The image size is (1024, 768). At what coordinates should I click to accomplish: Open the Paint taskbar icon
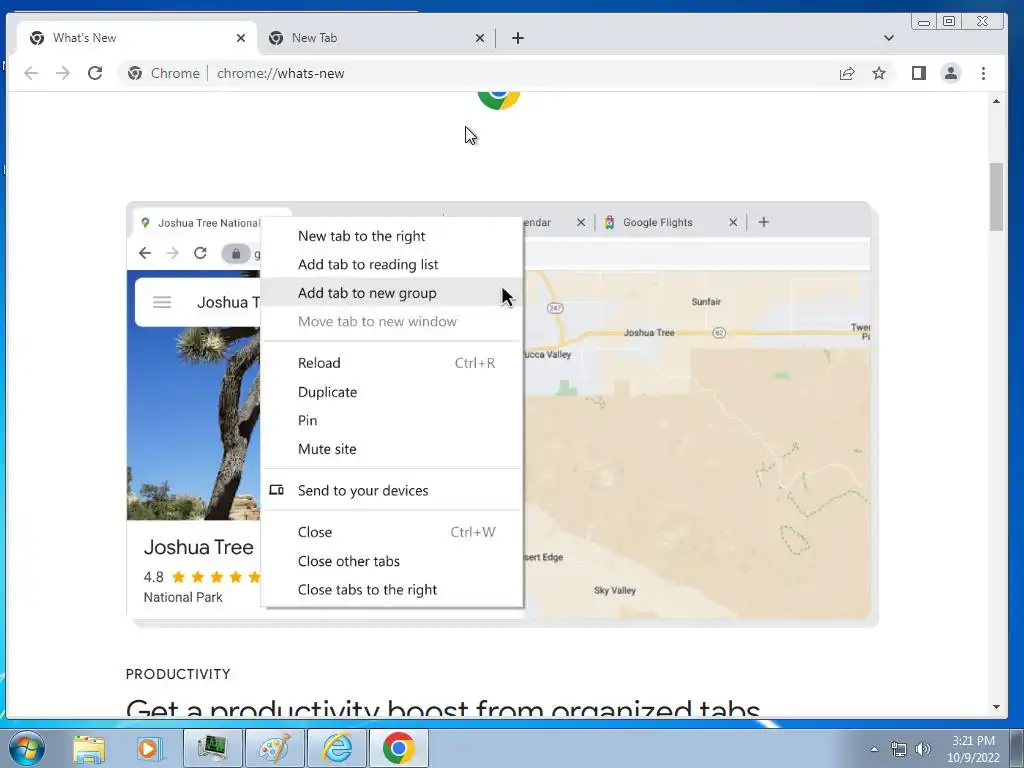(275, 748)
